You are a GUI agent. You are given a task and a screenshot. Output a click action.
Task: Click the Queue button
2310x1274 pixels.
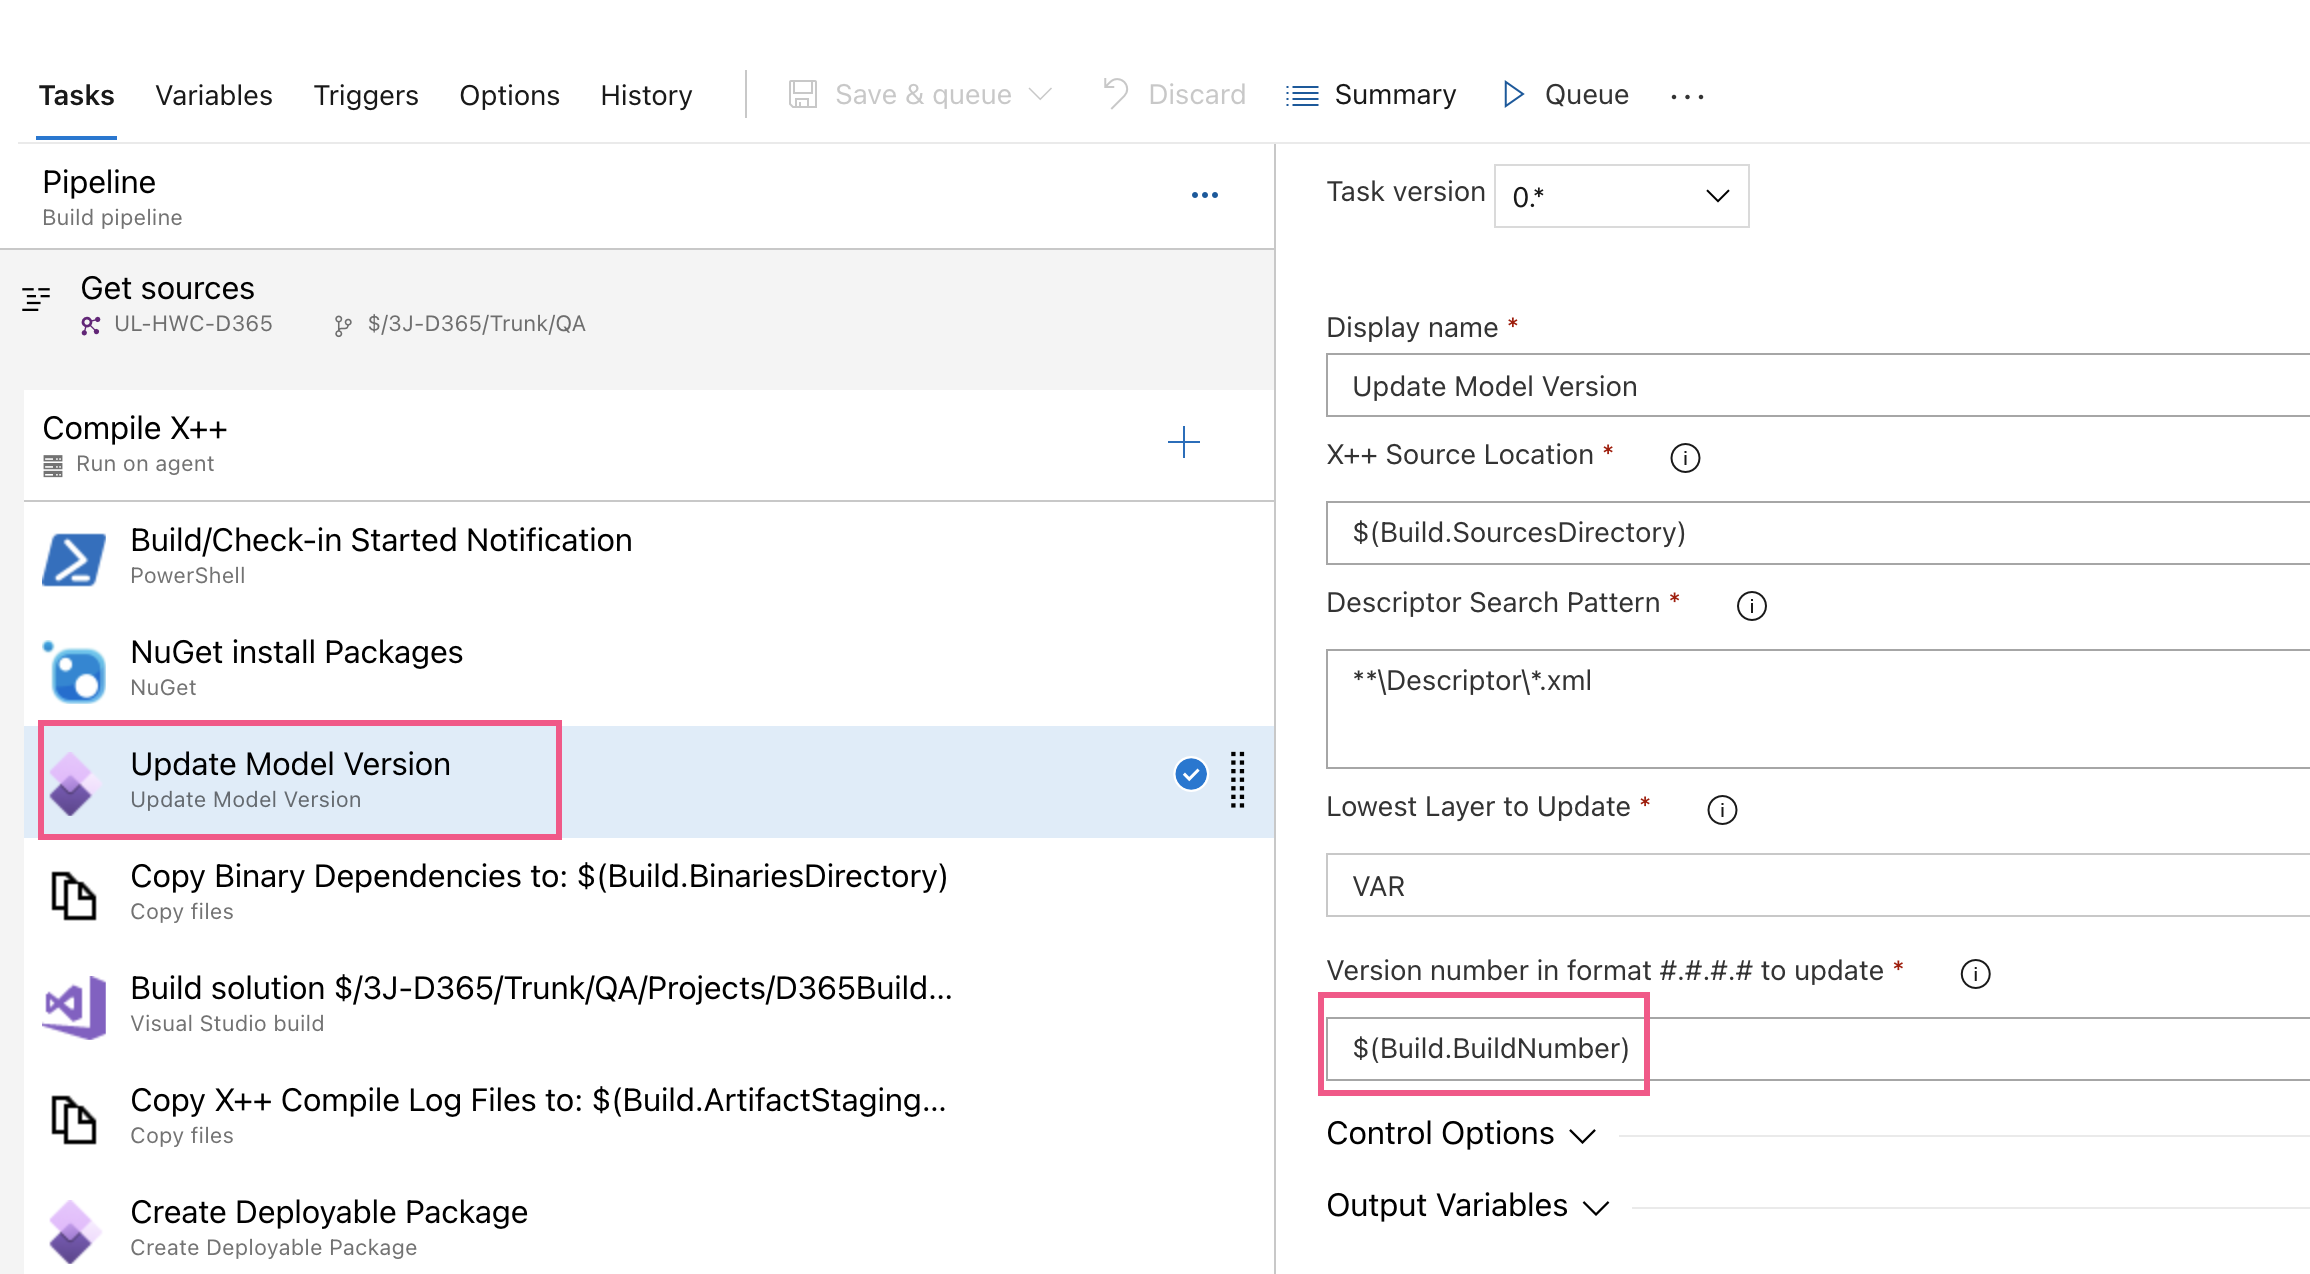(1566, 95)
